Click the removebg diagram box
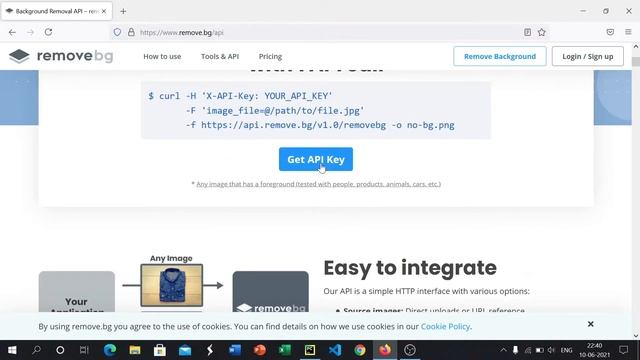The image size is (640, 360). click(x=271, y=292)
